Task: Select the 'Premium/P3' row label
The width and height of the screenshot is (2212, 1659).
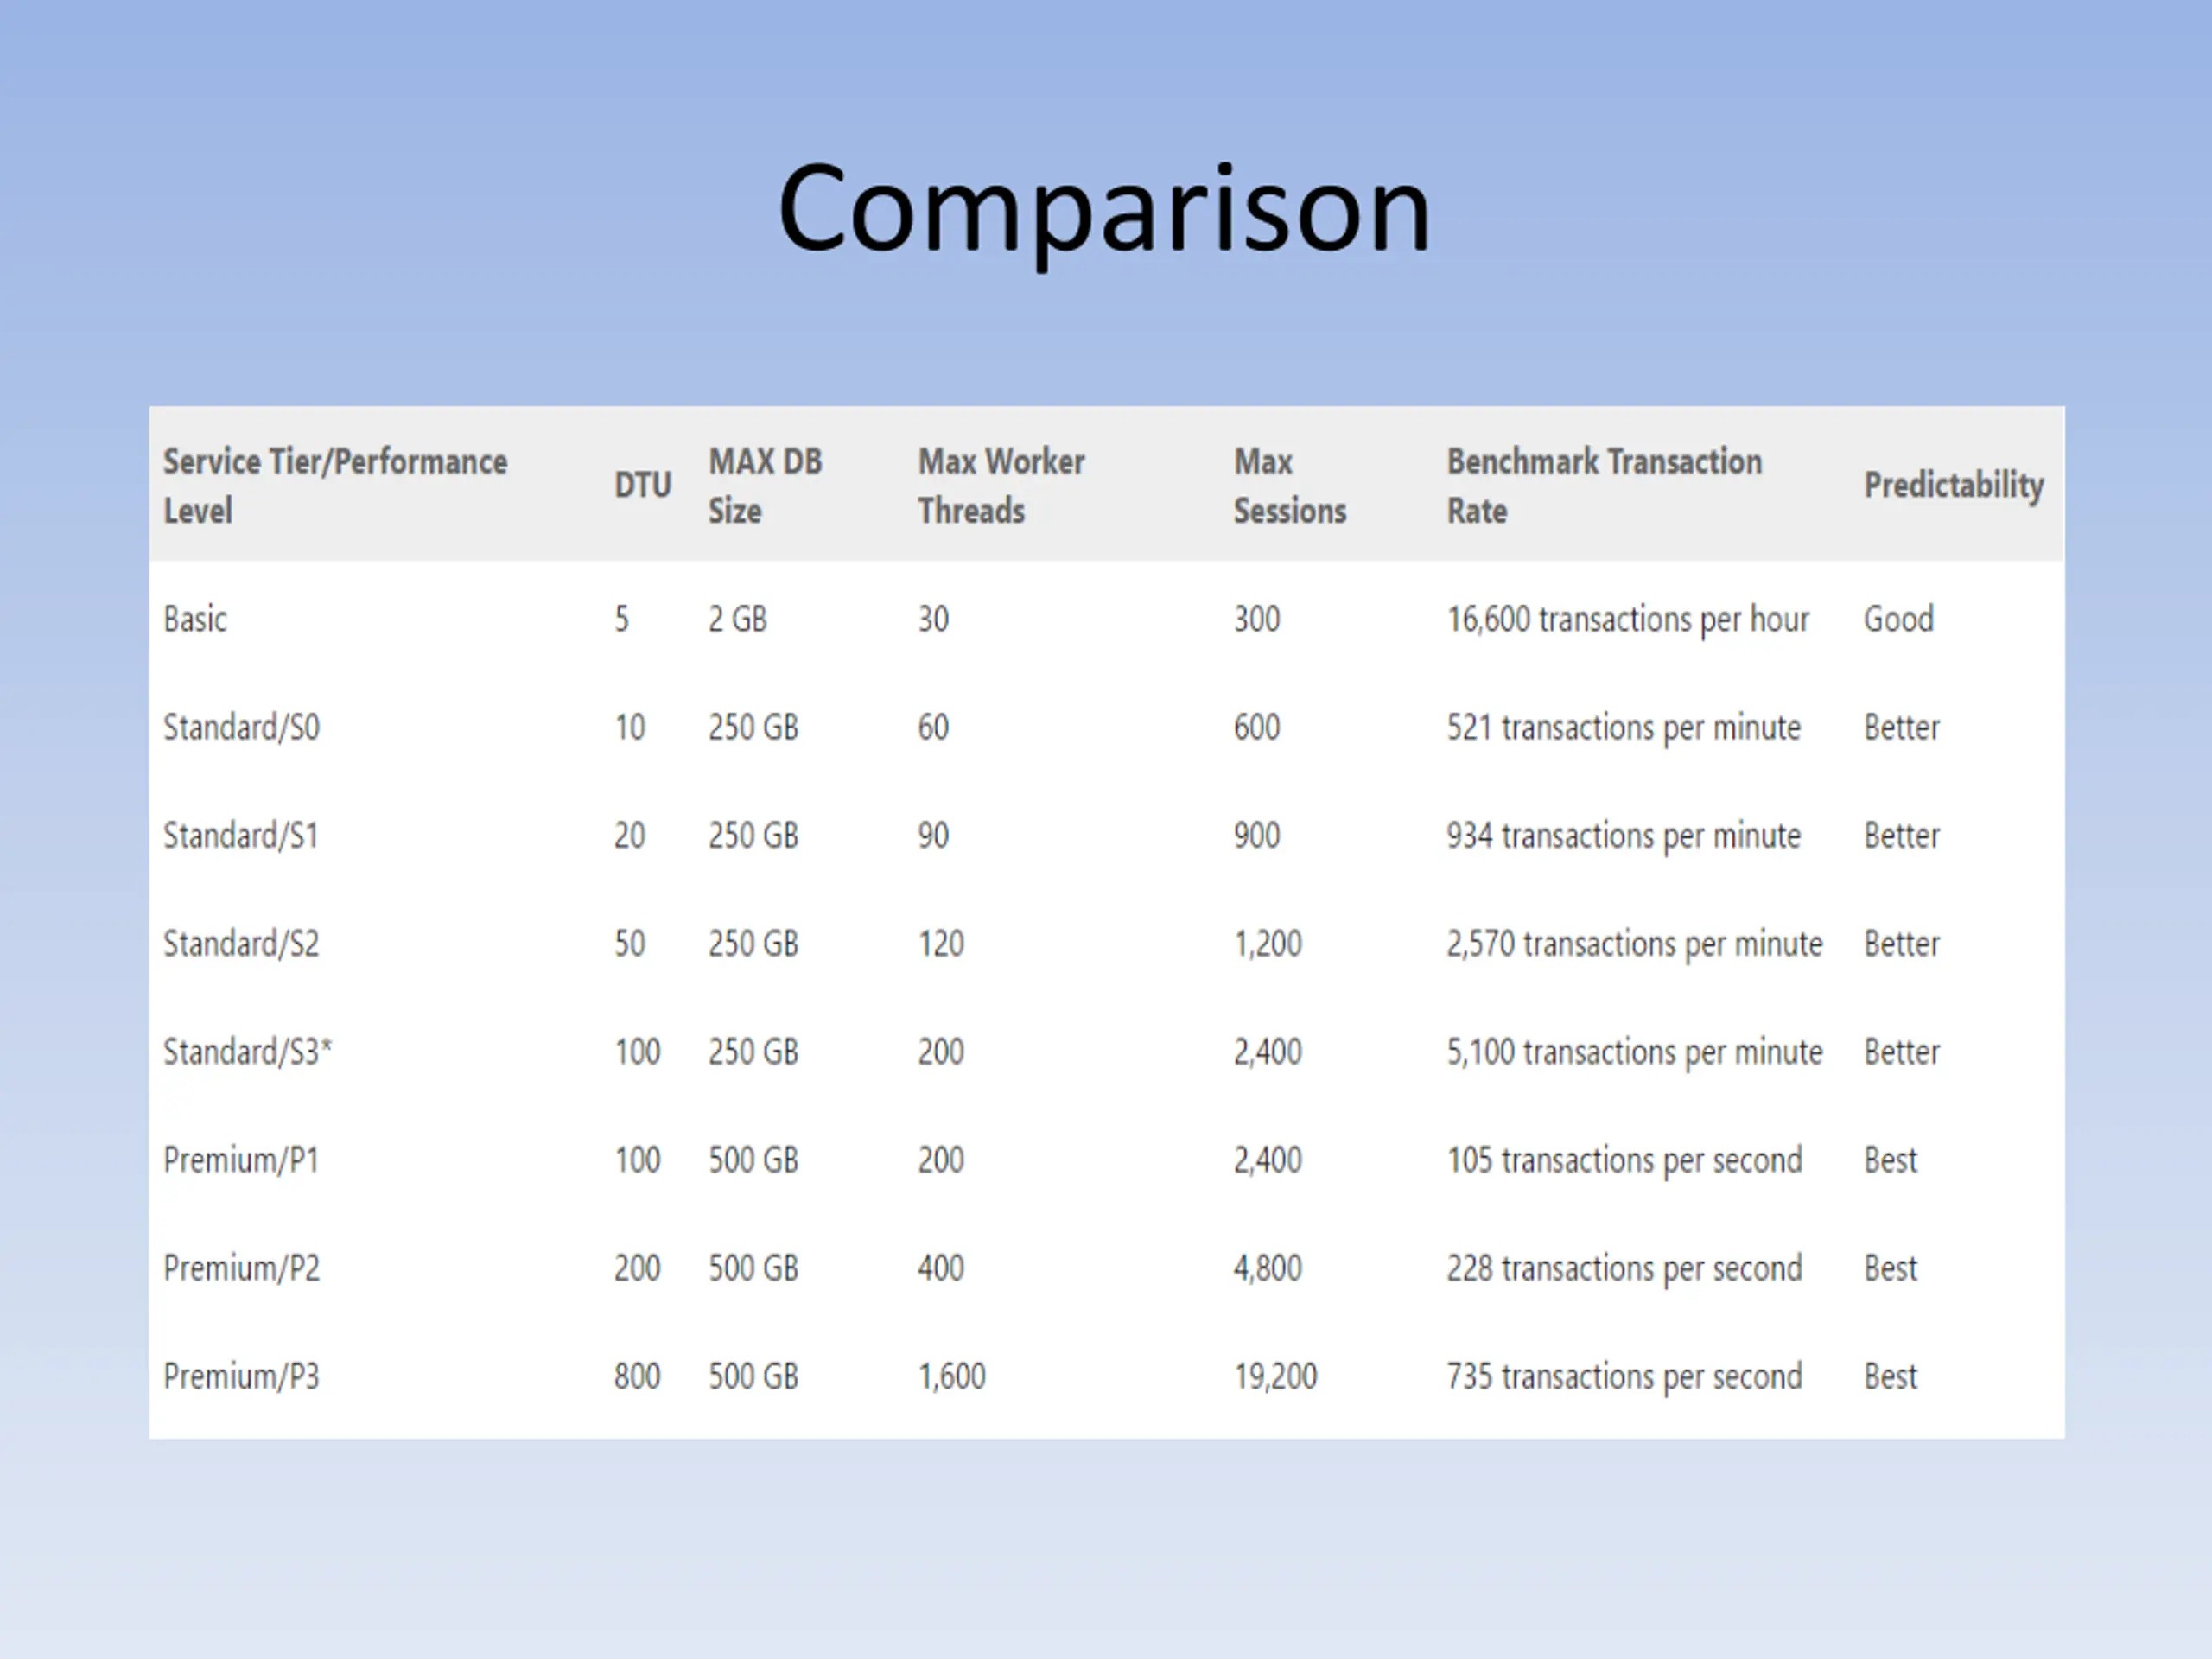Action: [241, 1376]
